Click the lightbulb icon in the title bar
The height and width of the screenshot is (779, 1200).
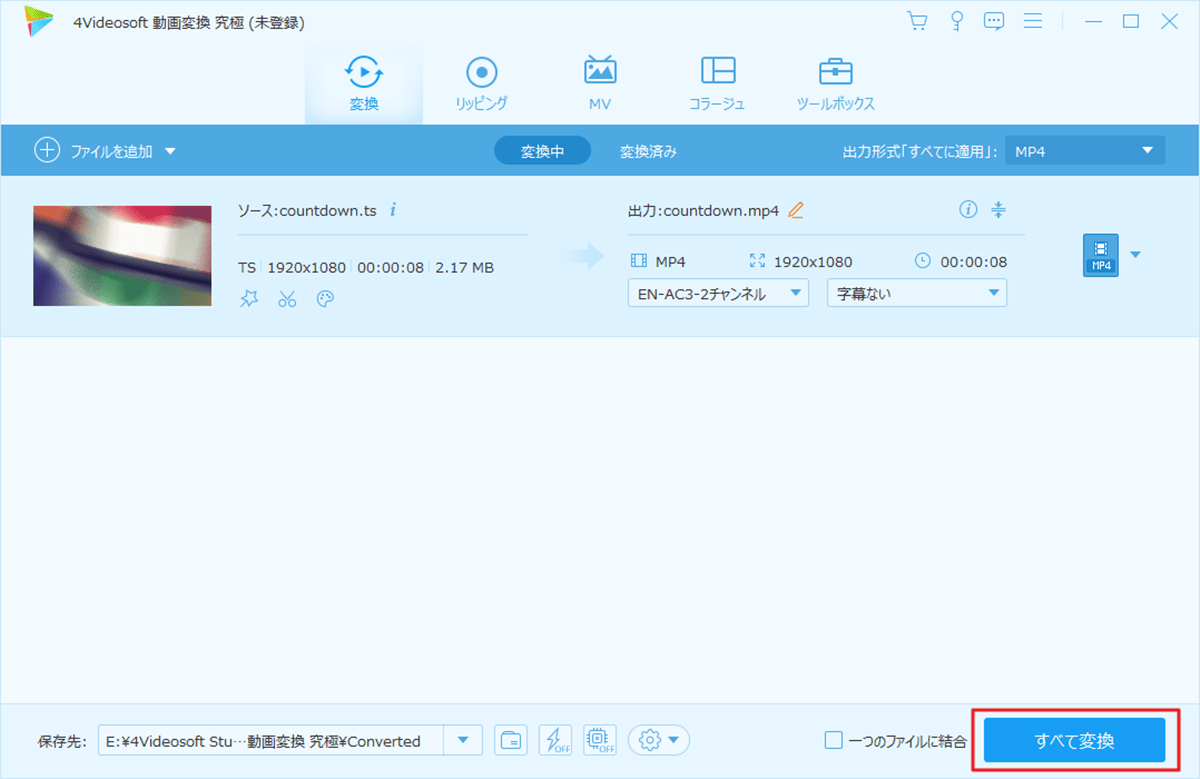(957, 20)
